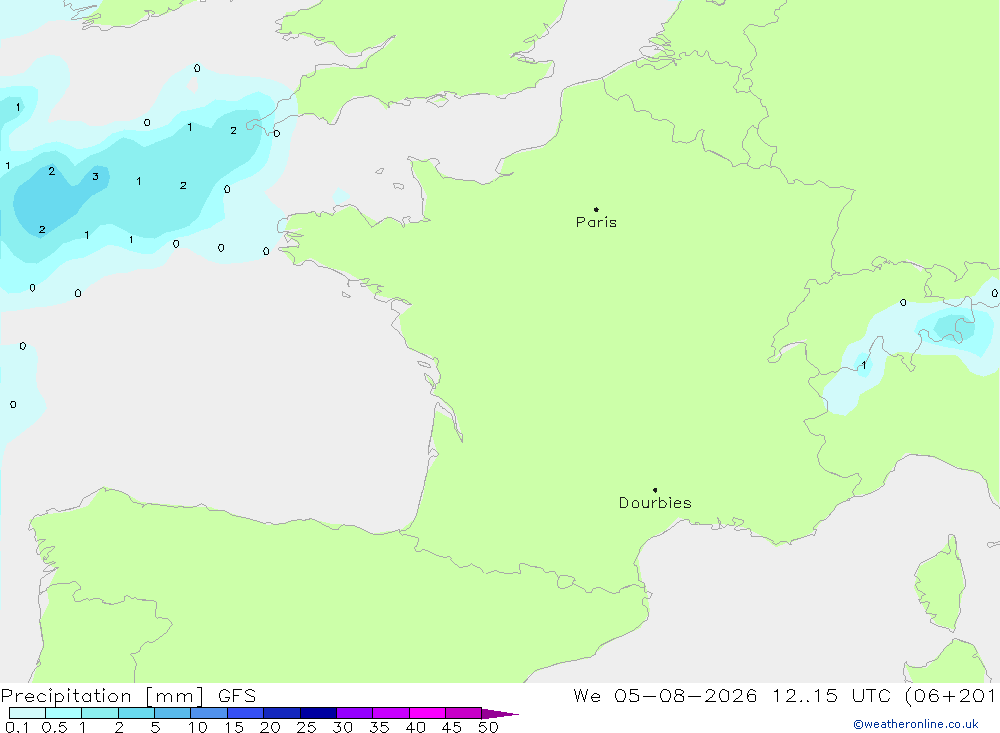Screen dimensions: 1000x733
Task: Click the 'GFS' model label
Action: (237, 696)
